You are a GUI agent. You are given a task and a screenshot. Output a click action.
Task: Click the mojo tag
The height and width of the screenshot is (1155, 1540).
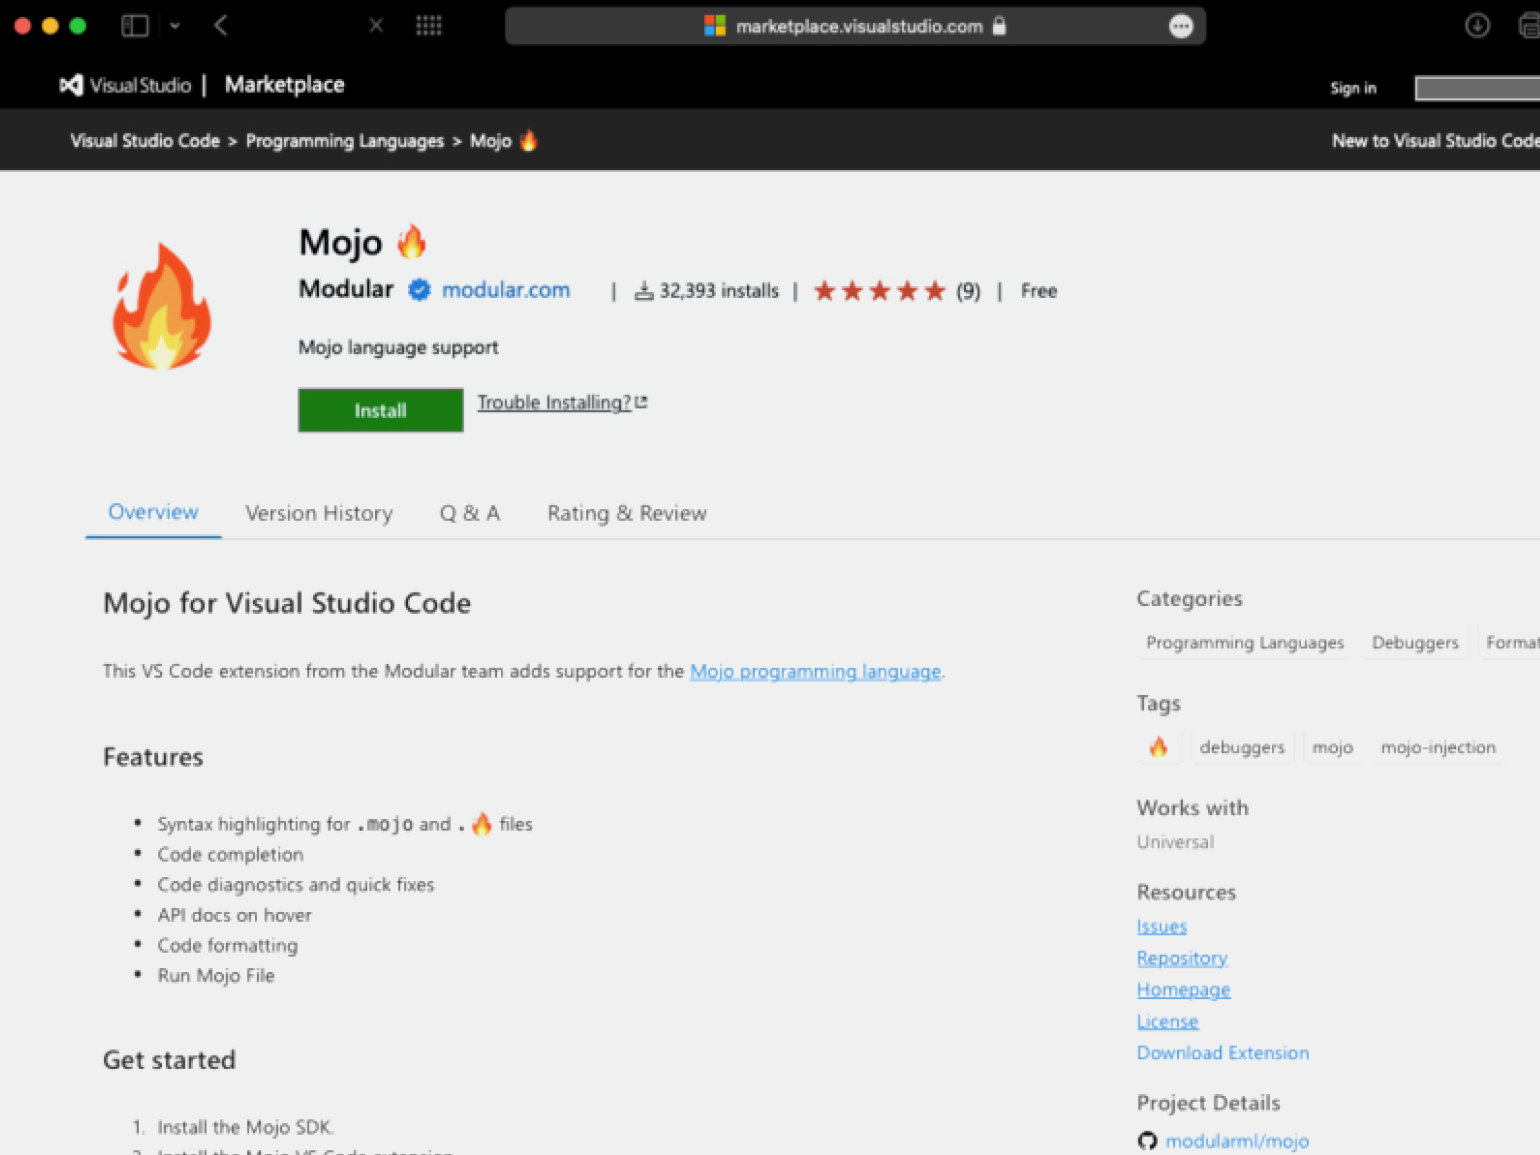tap(1332, 747)
